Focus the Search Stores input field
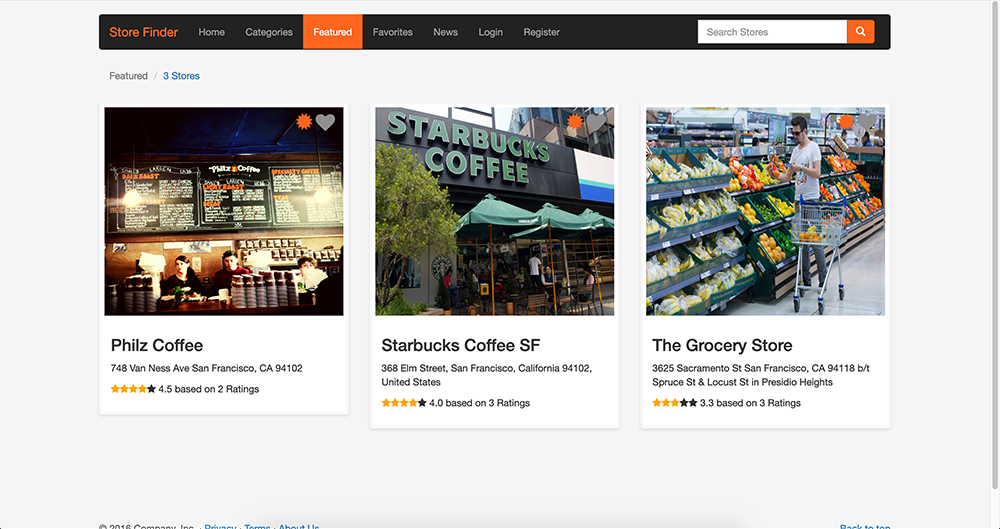1000x529 pixels. [x=772, y=32]
